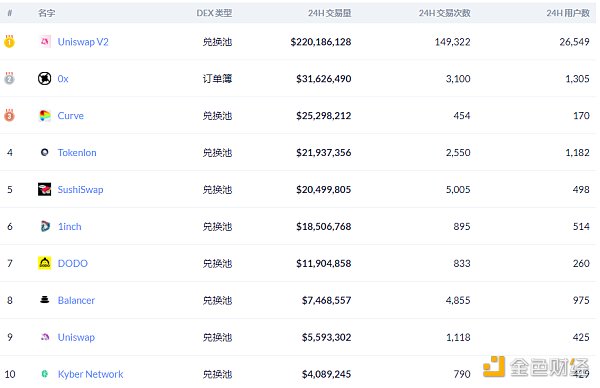Click the yellow DODO logo icon
The width and height of the screenshot is (600, 388).
[44, 263]
